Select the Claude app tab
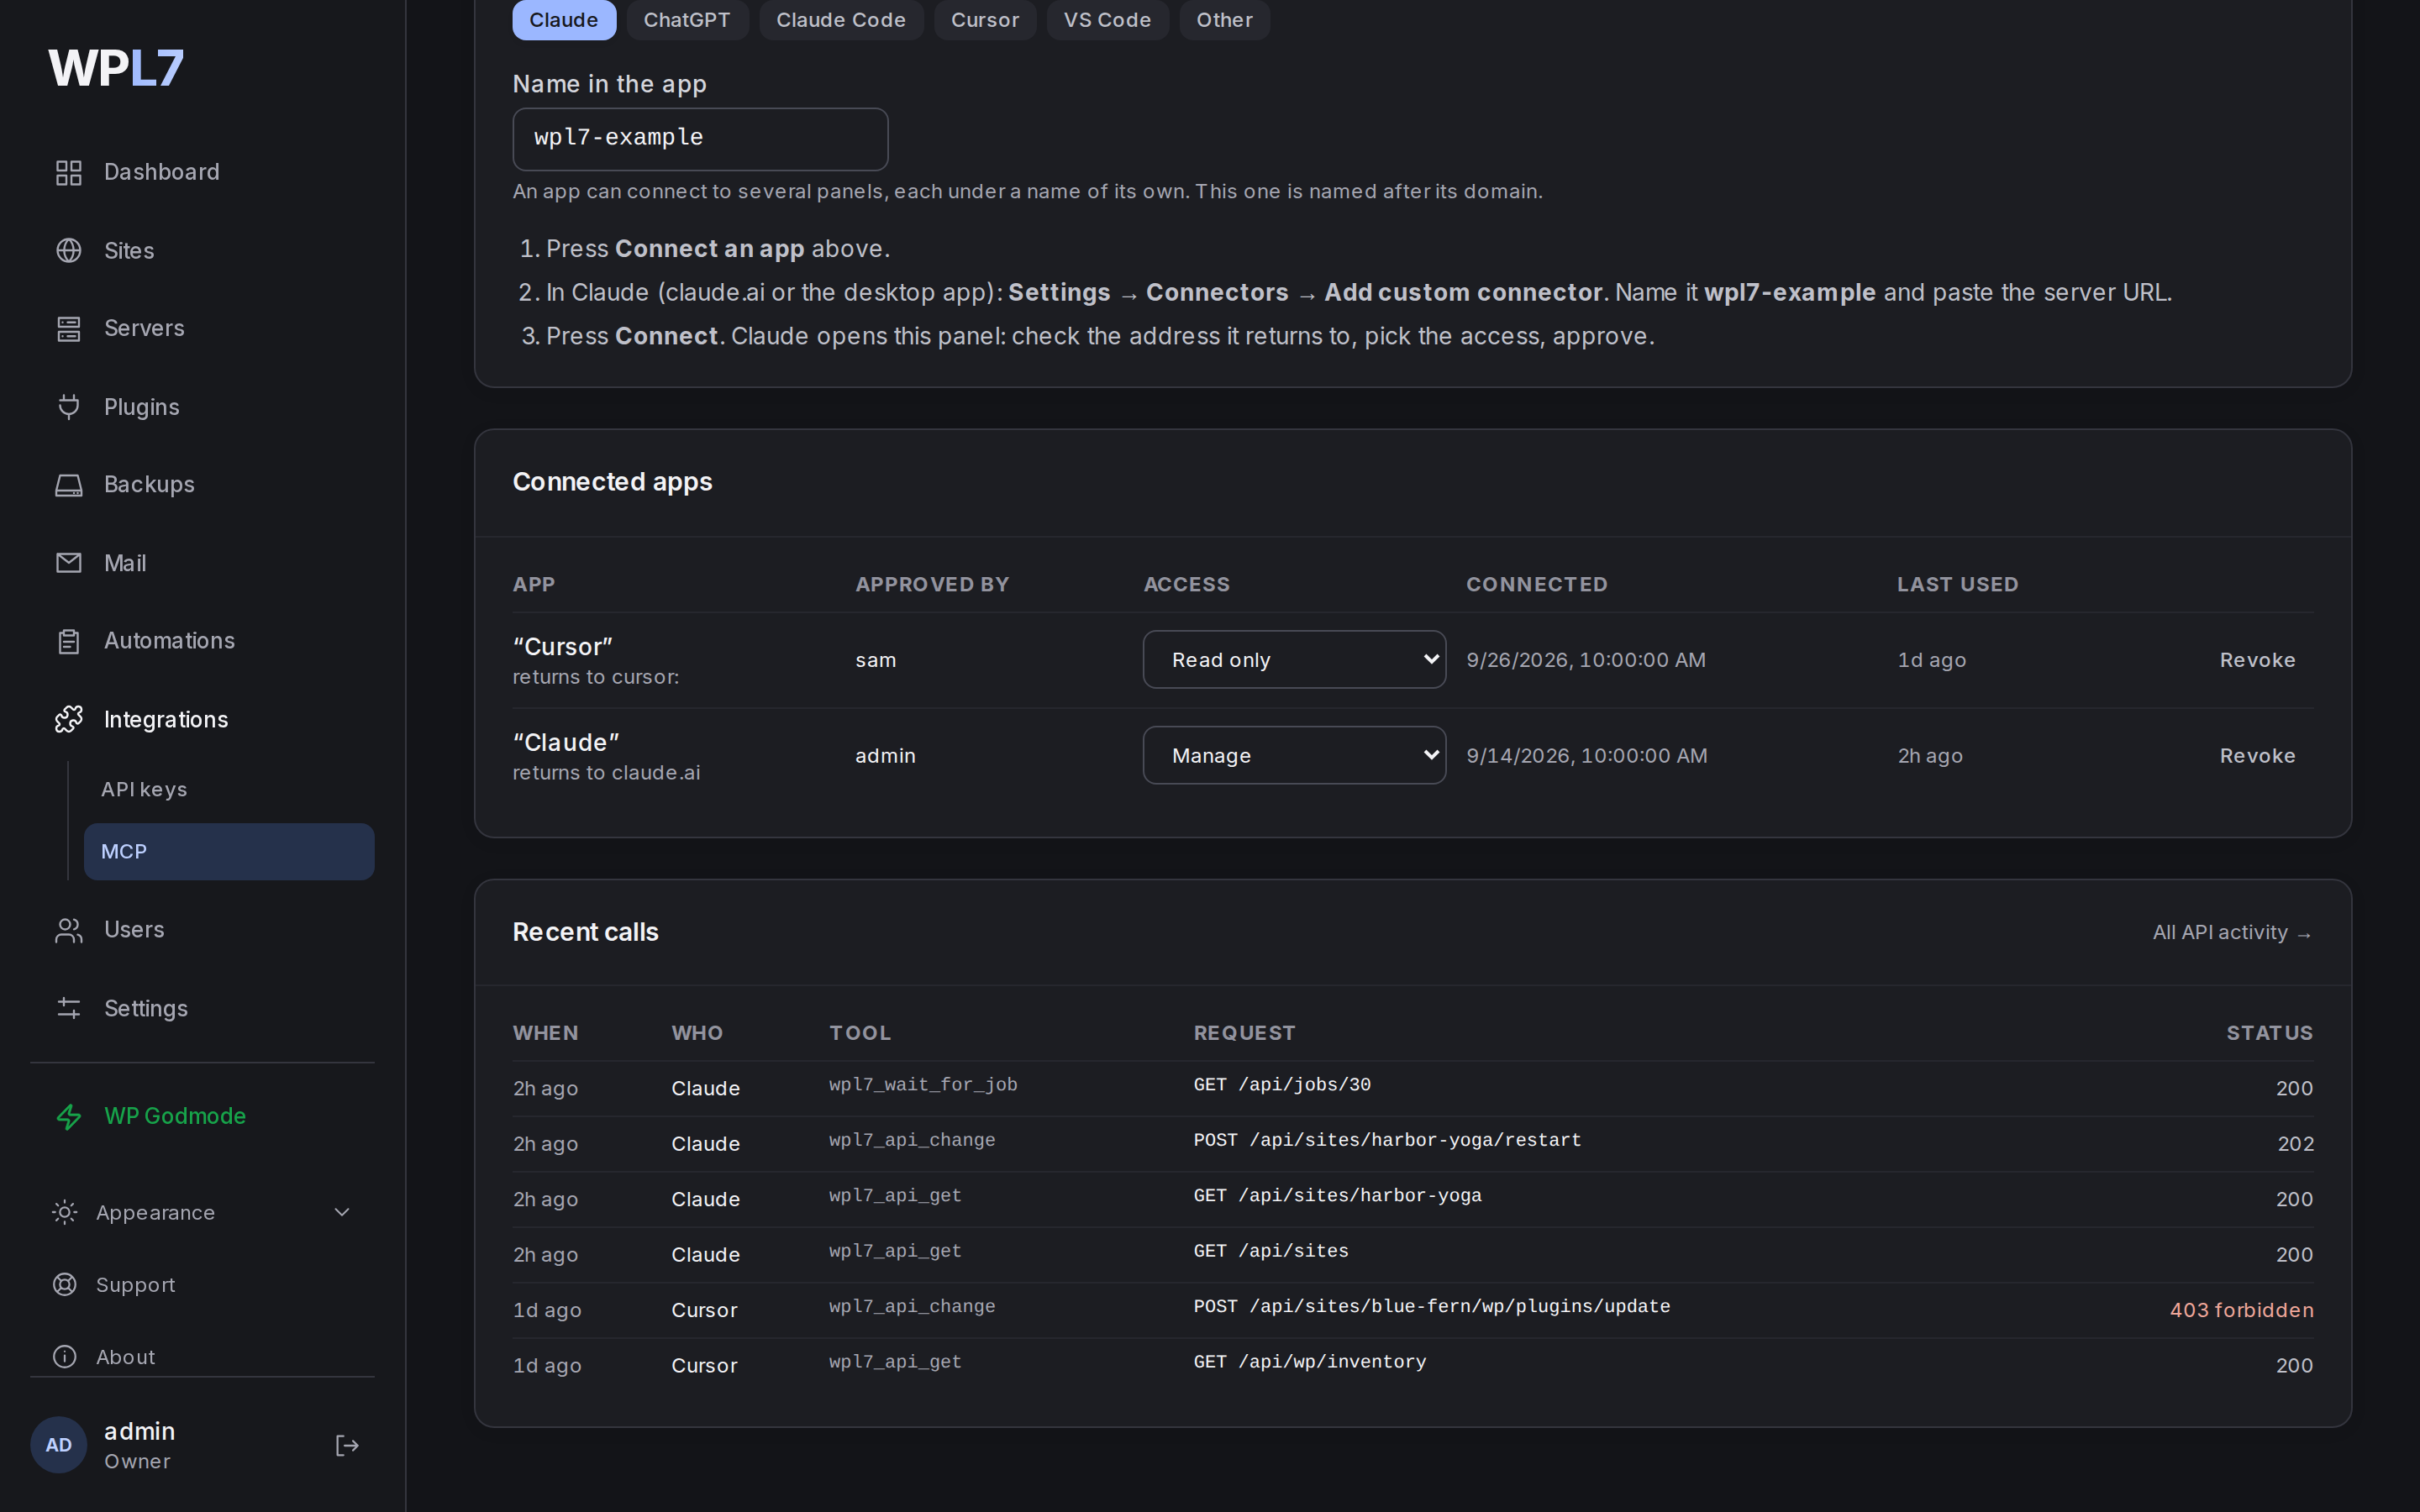Screen dimensions: 2420x1512 coord(564,20)
